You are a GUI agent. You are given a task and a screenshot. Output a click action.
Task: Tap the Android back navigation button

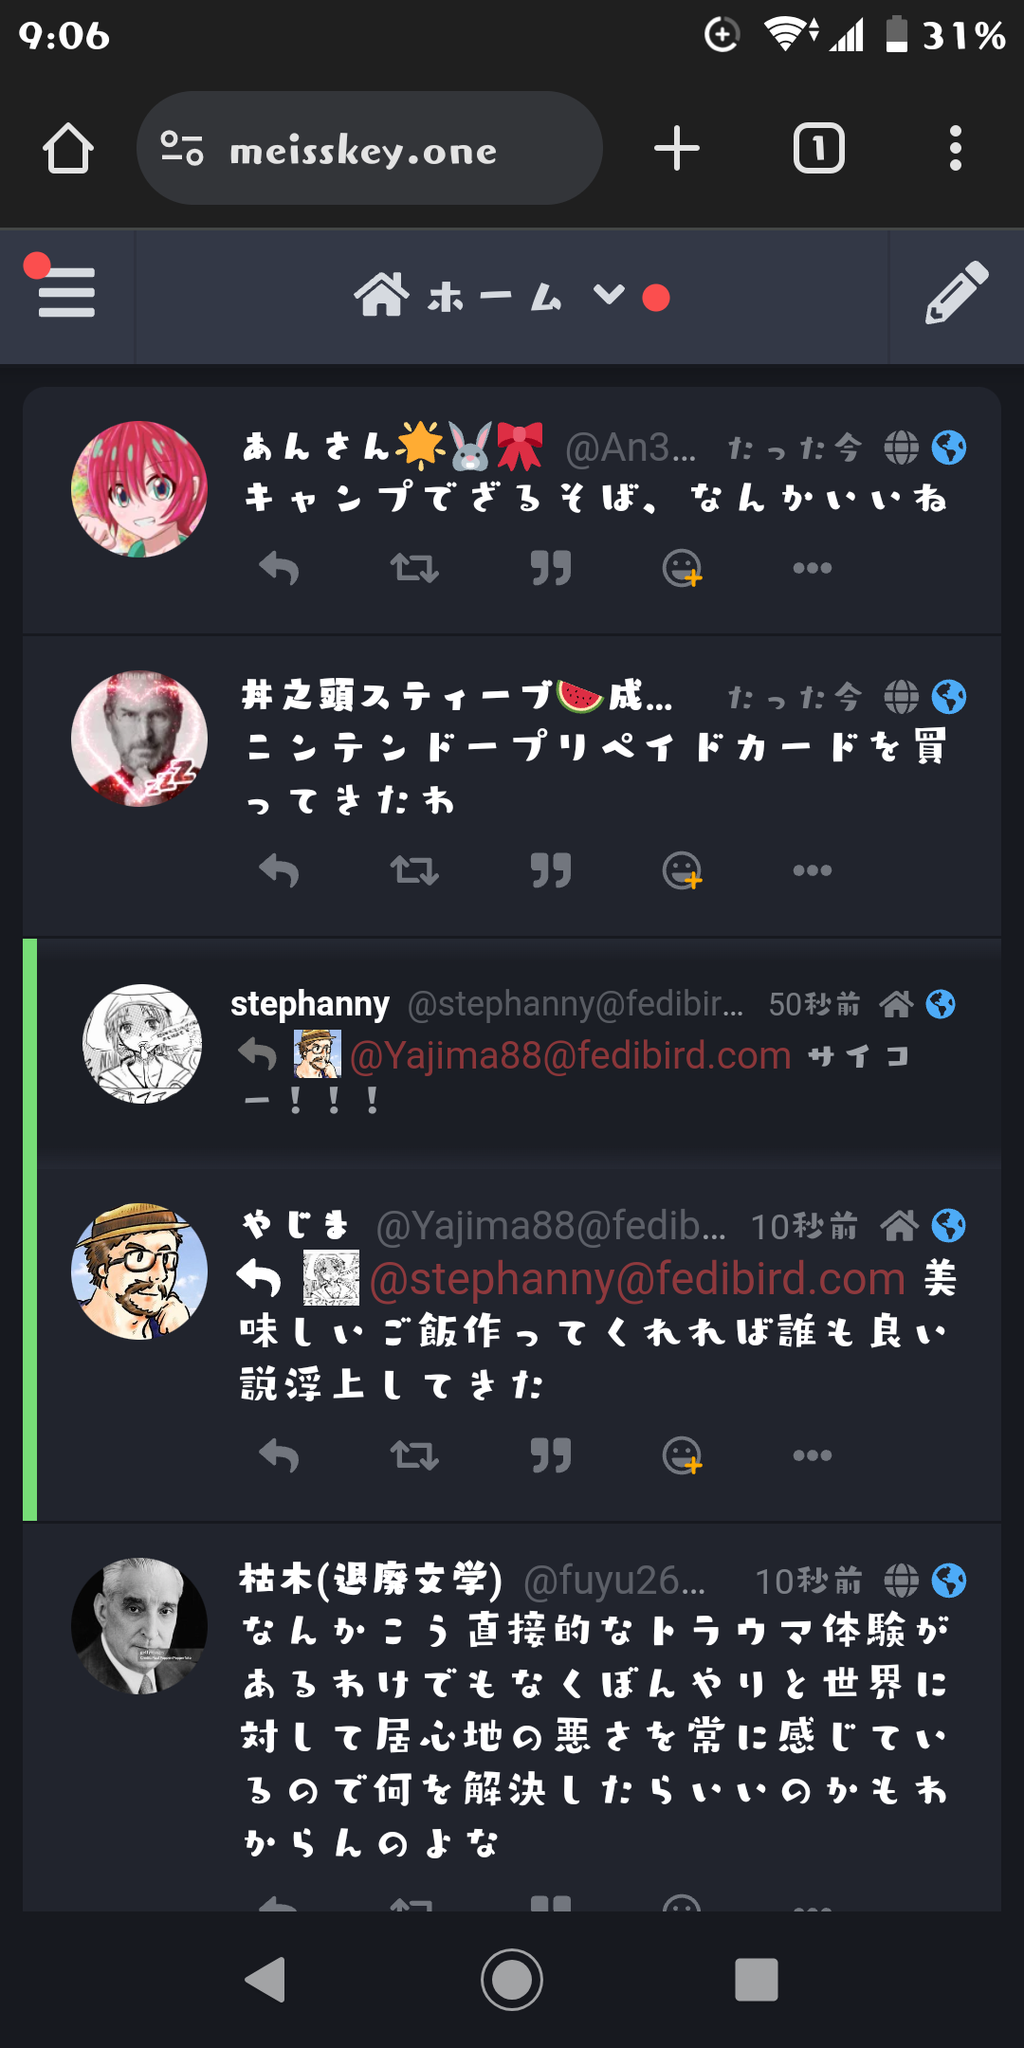(x=266, y=1979)
